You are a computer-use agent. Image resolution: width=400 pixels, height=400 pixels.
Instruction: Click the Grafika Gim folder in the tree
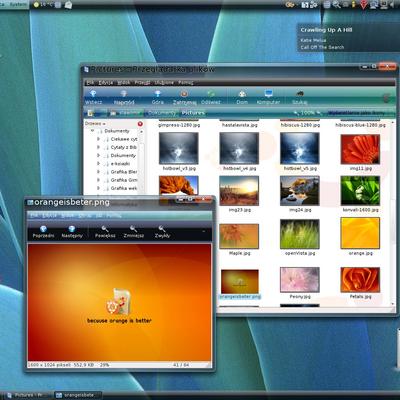(x=124, y=180)
